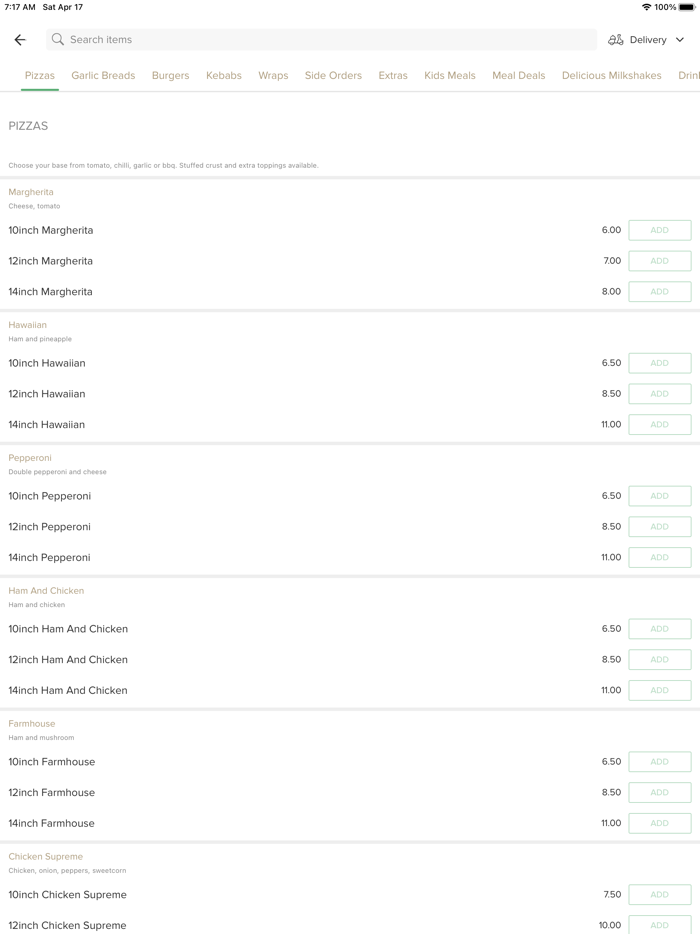Viewport: 700px width, 934px height.
Task: Go to the Meal Deals tab
Action: (518, 76)
